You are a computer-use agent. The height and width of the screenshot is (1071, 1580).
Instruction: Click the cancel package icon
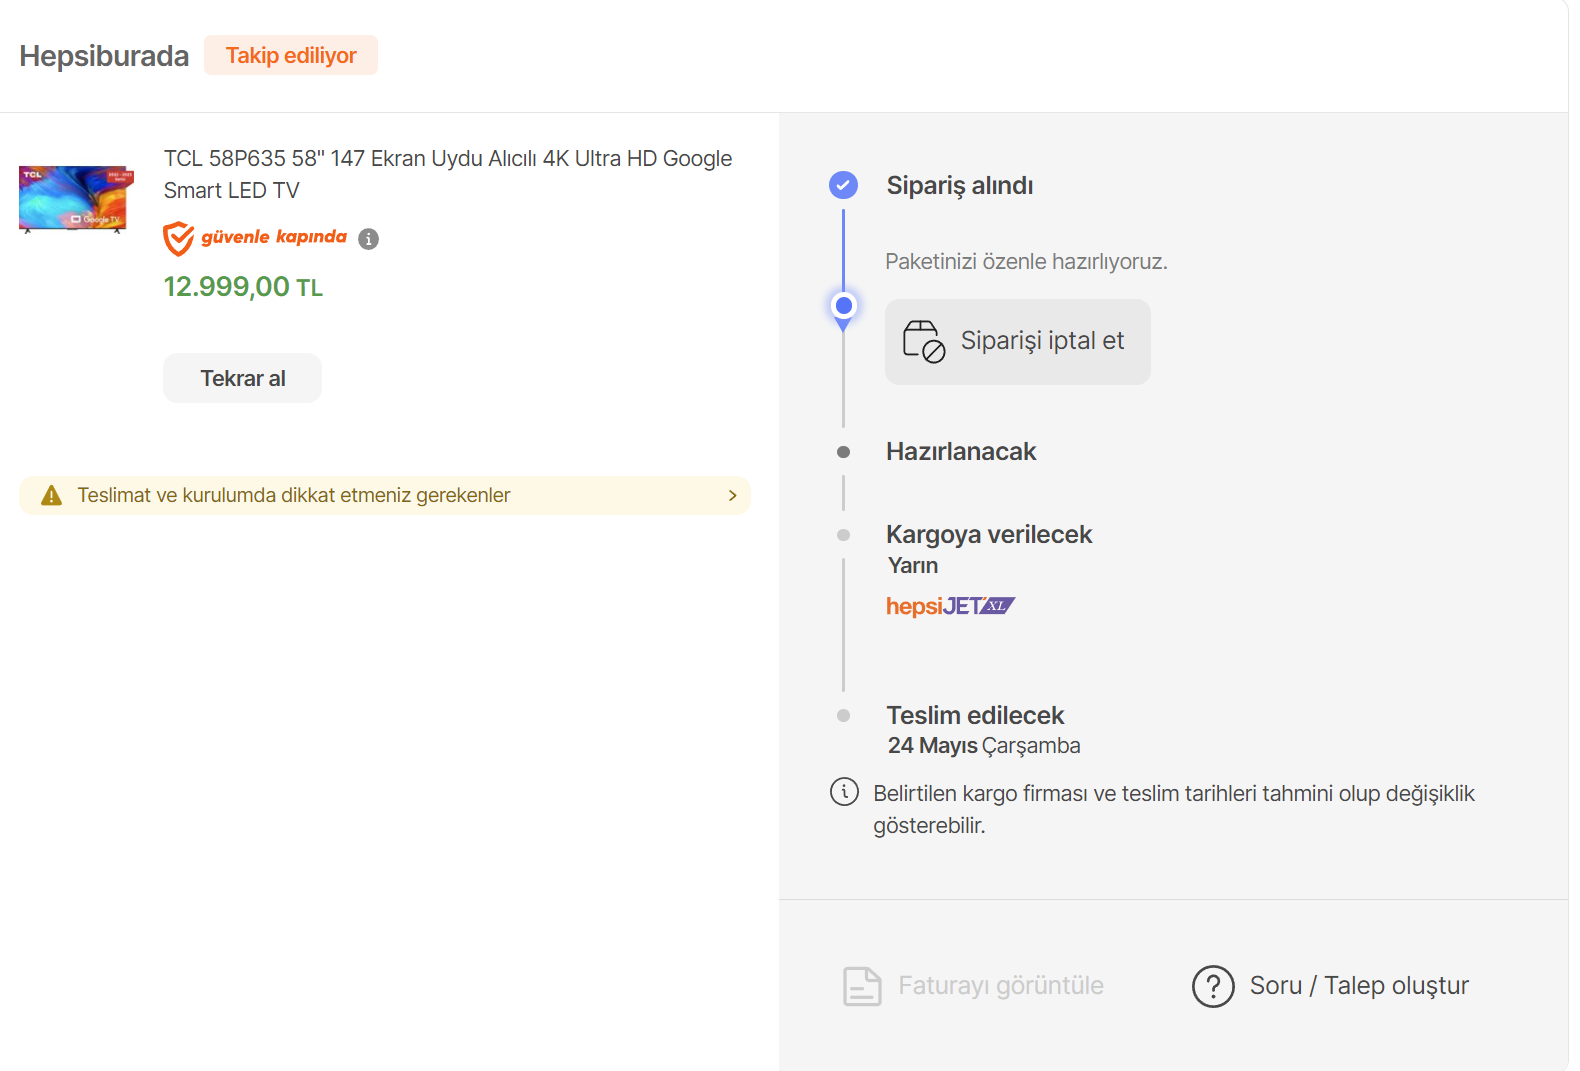(923, 341)
